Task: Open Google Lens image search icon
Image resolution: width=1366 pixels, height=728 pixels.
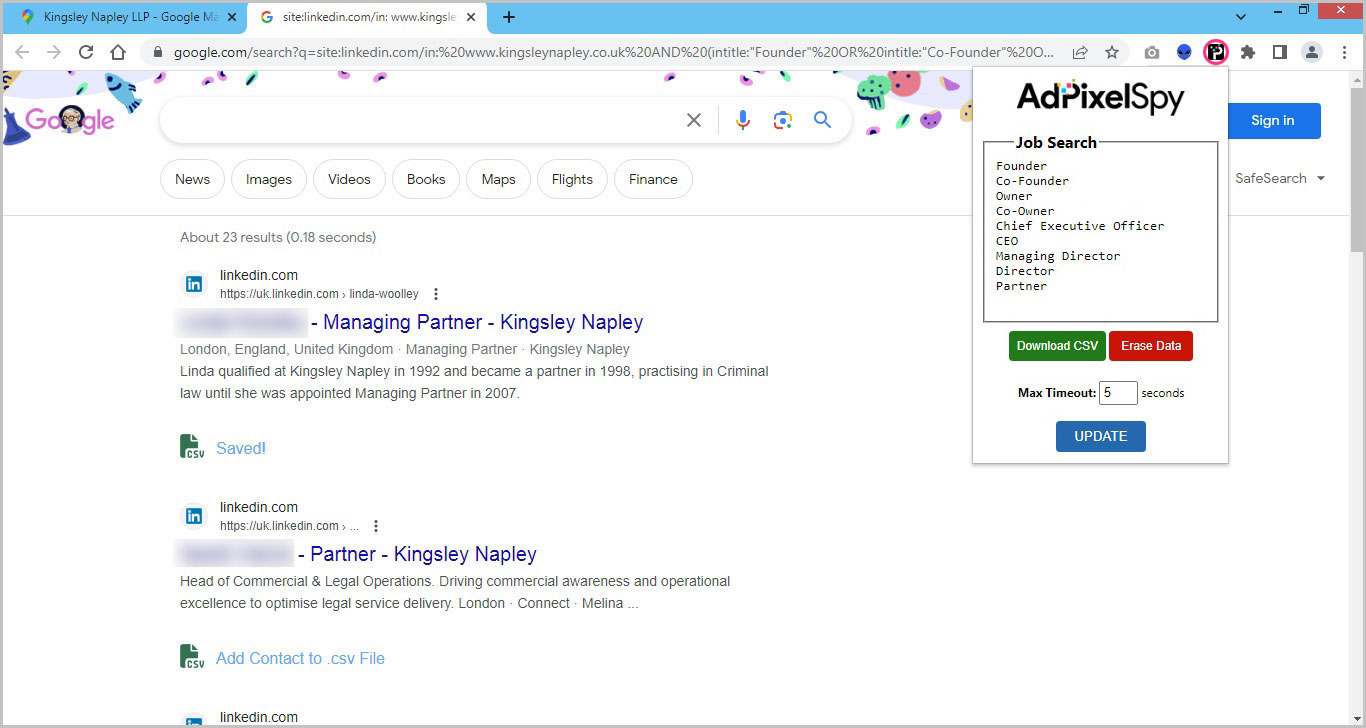Action: coord(782,120)
